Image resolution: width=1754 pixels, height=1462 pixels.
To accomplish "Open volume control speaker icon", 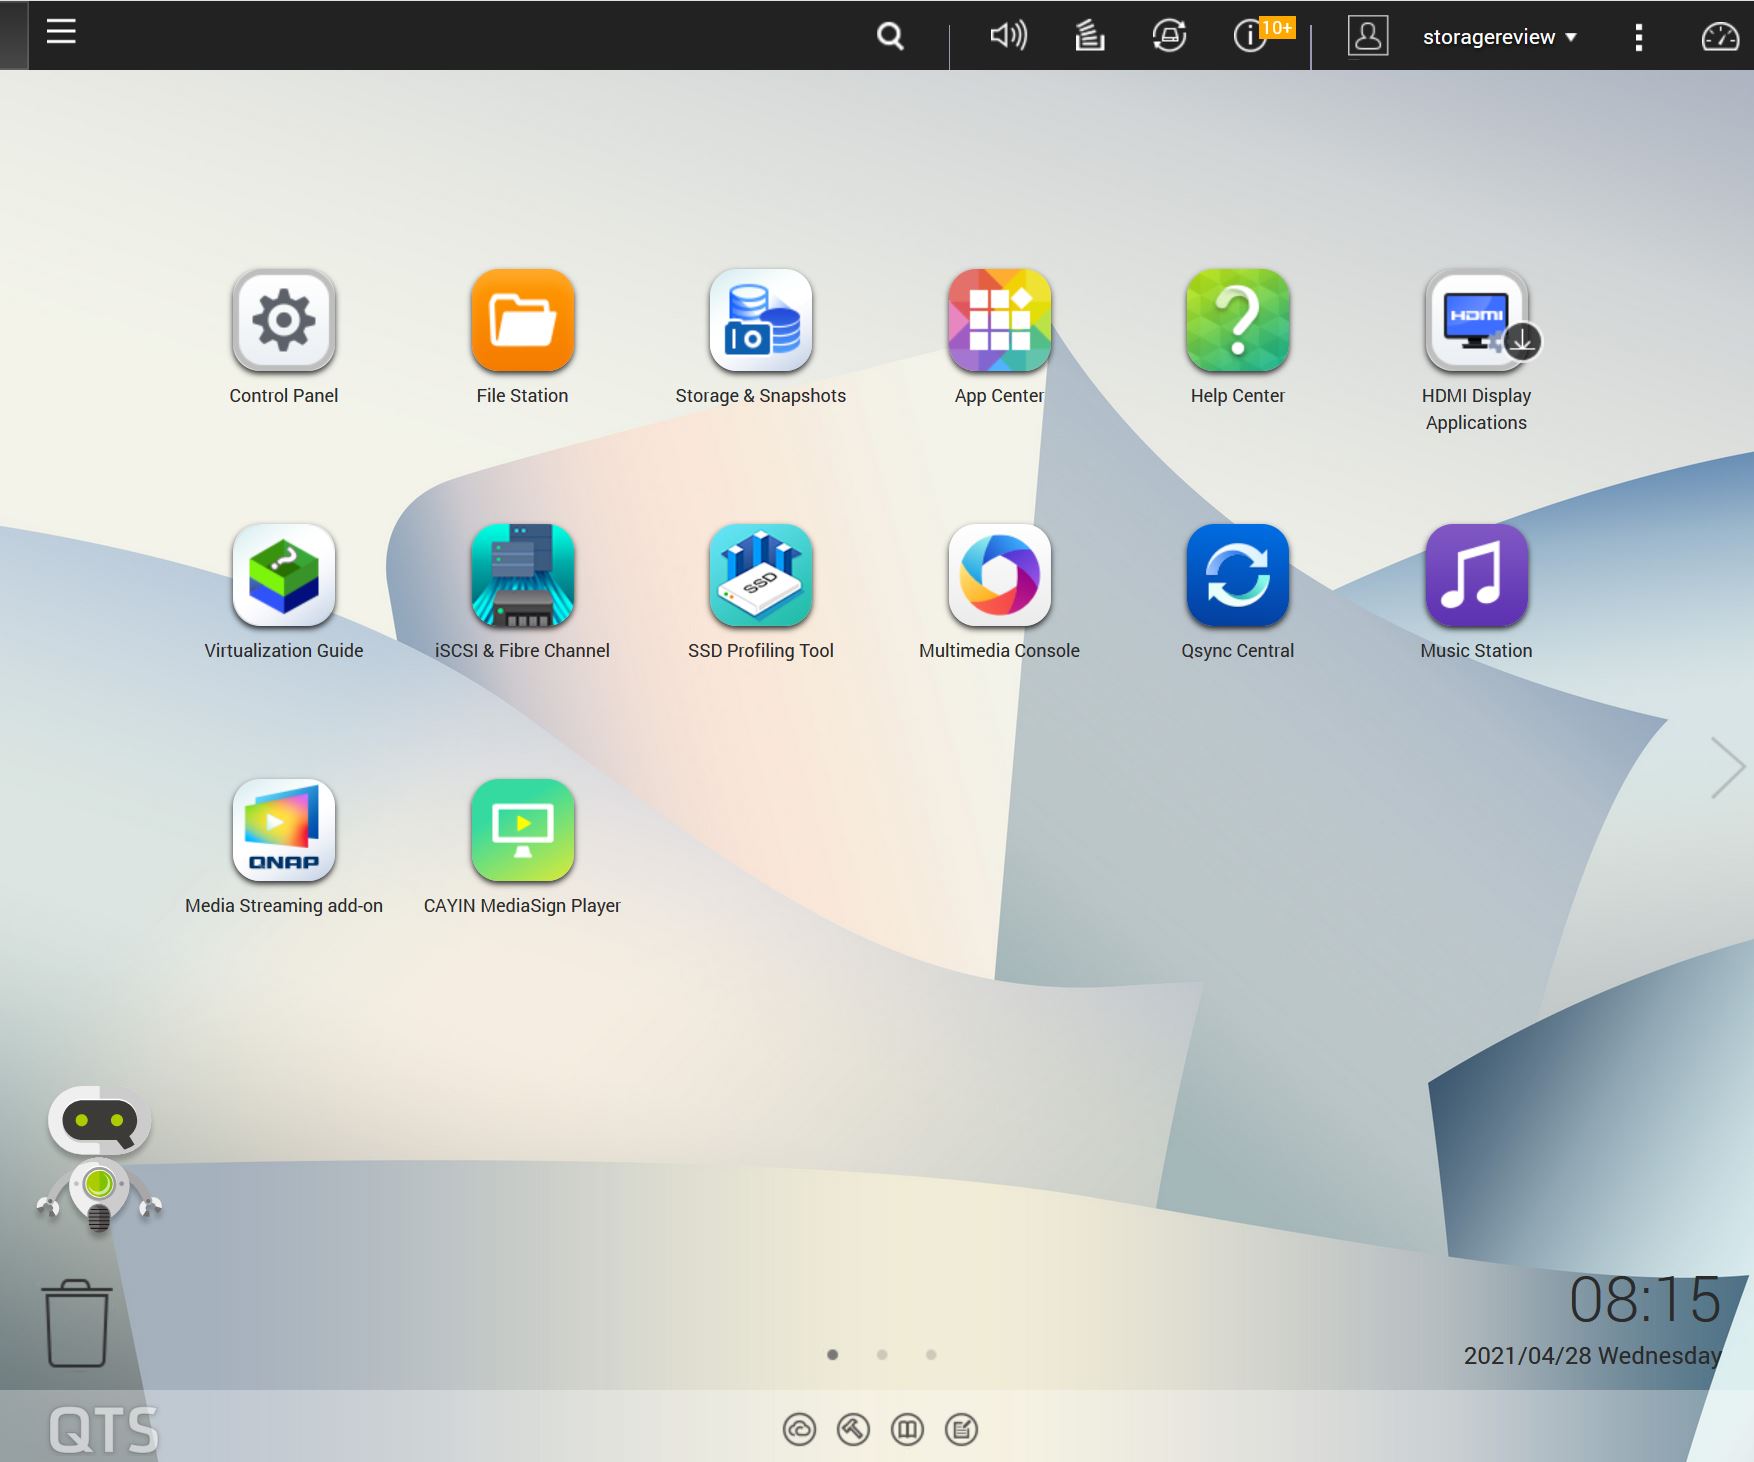I will [x=1008, y=36].
